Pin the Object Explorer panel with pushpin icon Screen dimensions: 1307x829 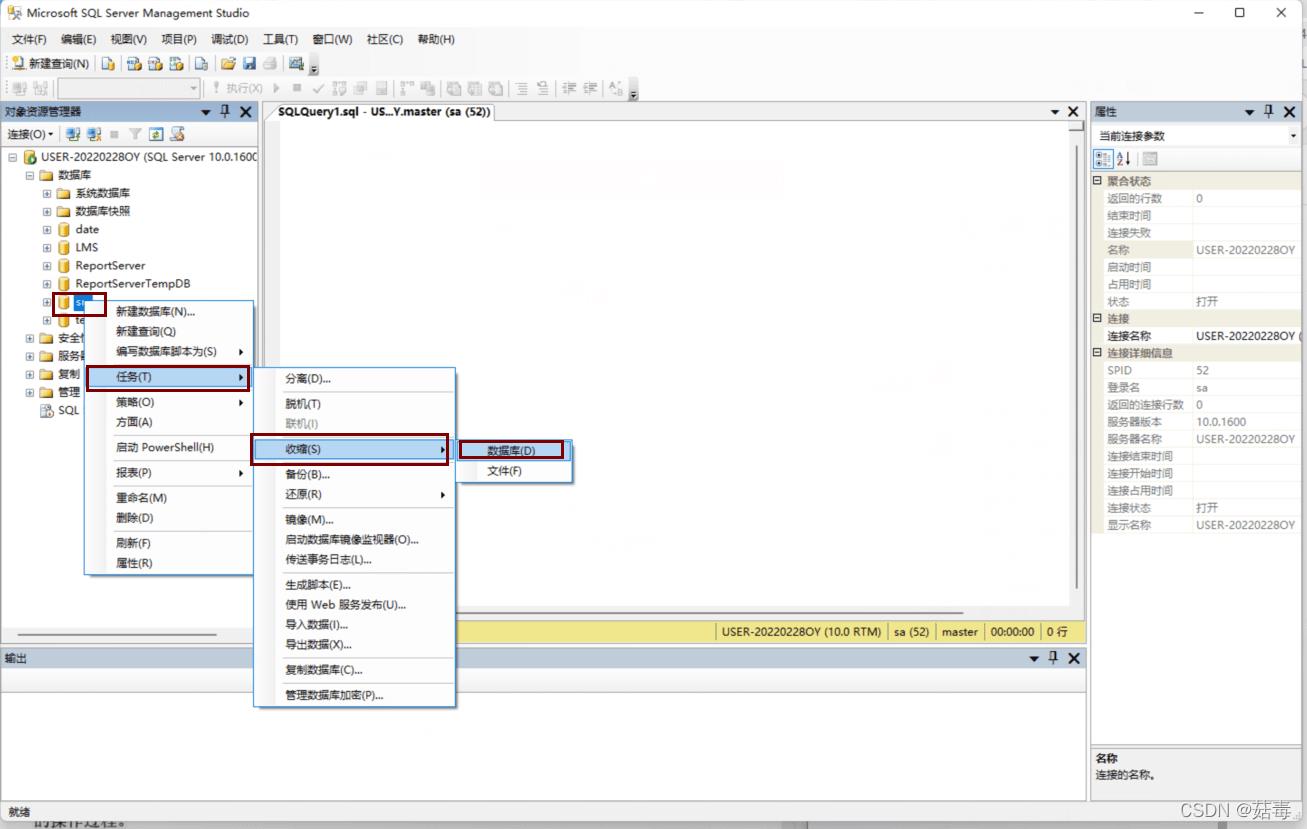[225, 112]
